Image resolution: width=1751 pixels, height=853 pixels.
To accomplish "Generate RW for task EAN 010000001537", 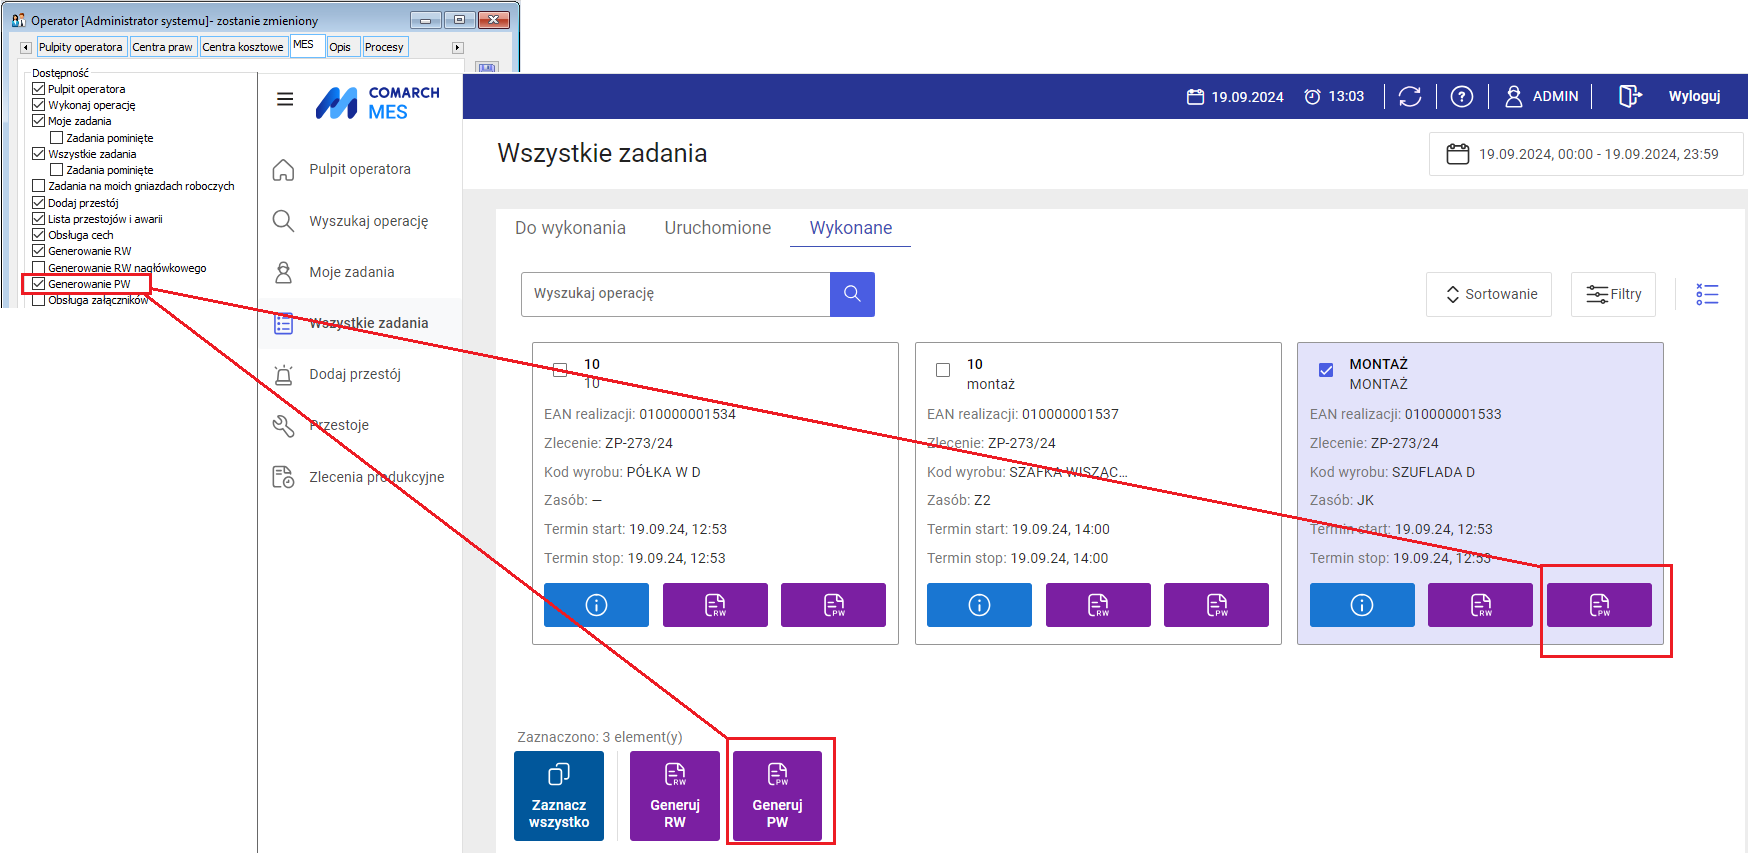I will (1098, 605).
